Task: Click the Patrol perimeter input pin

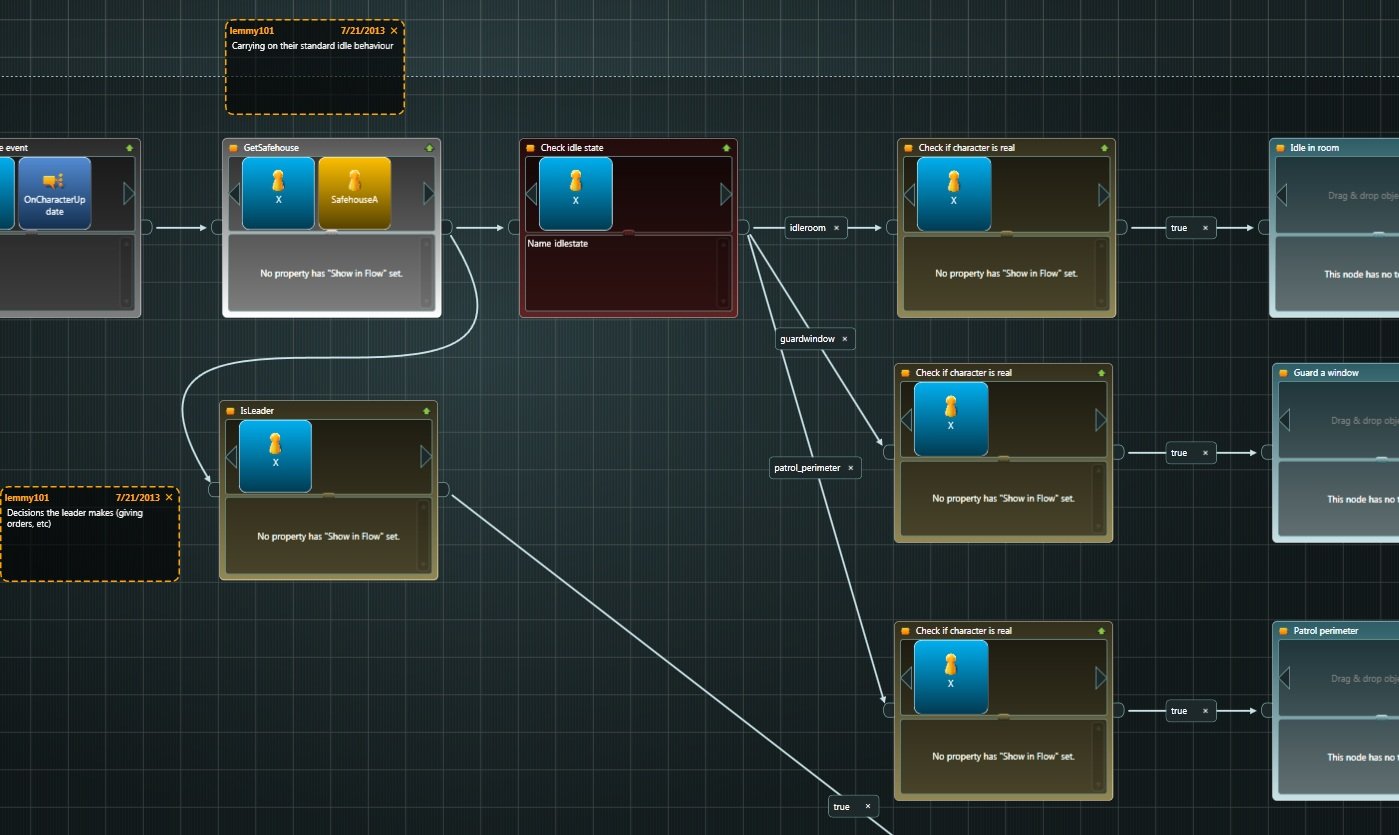Action: pyautogui.click(x=1268, y=710)
